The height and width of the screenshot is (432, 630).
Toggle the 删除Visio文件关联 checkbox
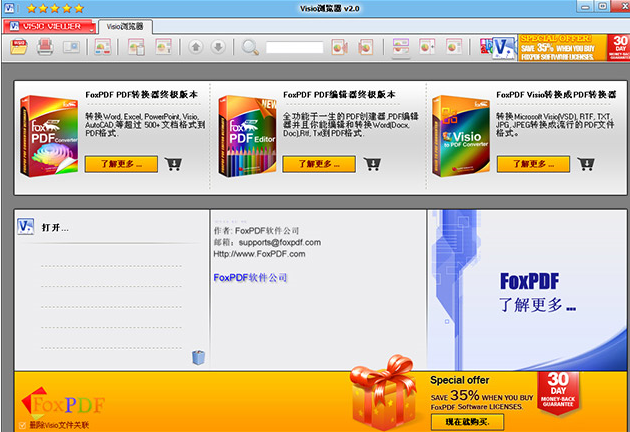pos(22,425)
